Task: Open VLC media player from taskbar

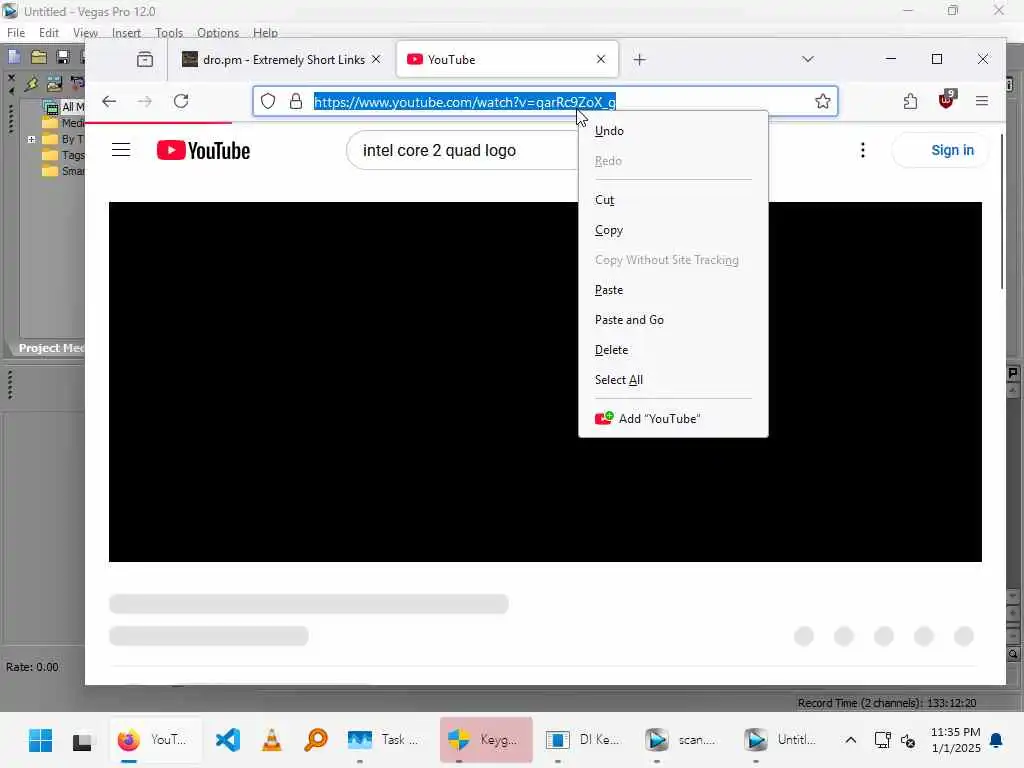Action: [x=272, y=740]
